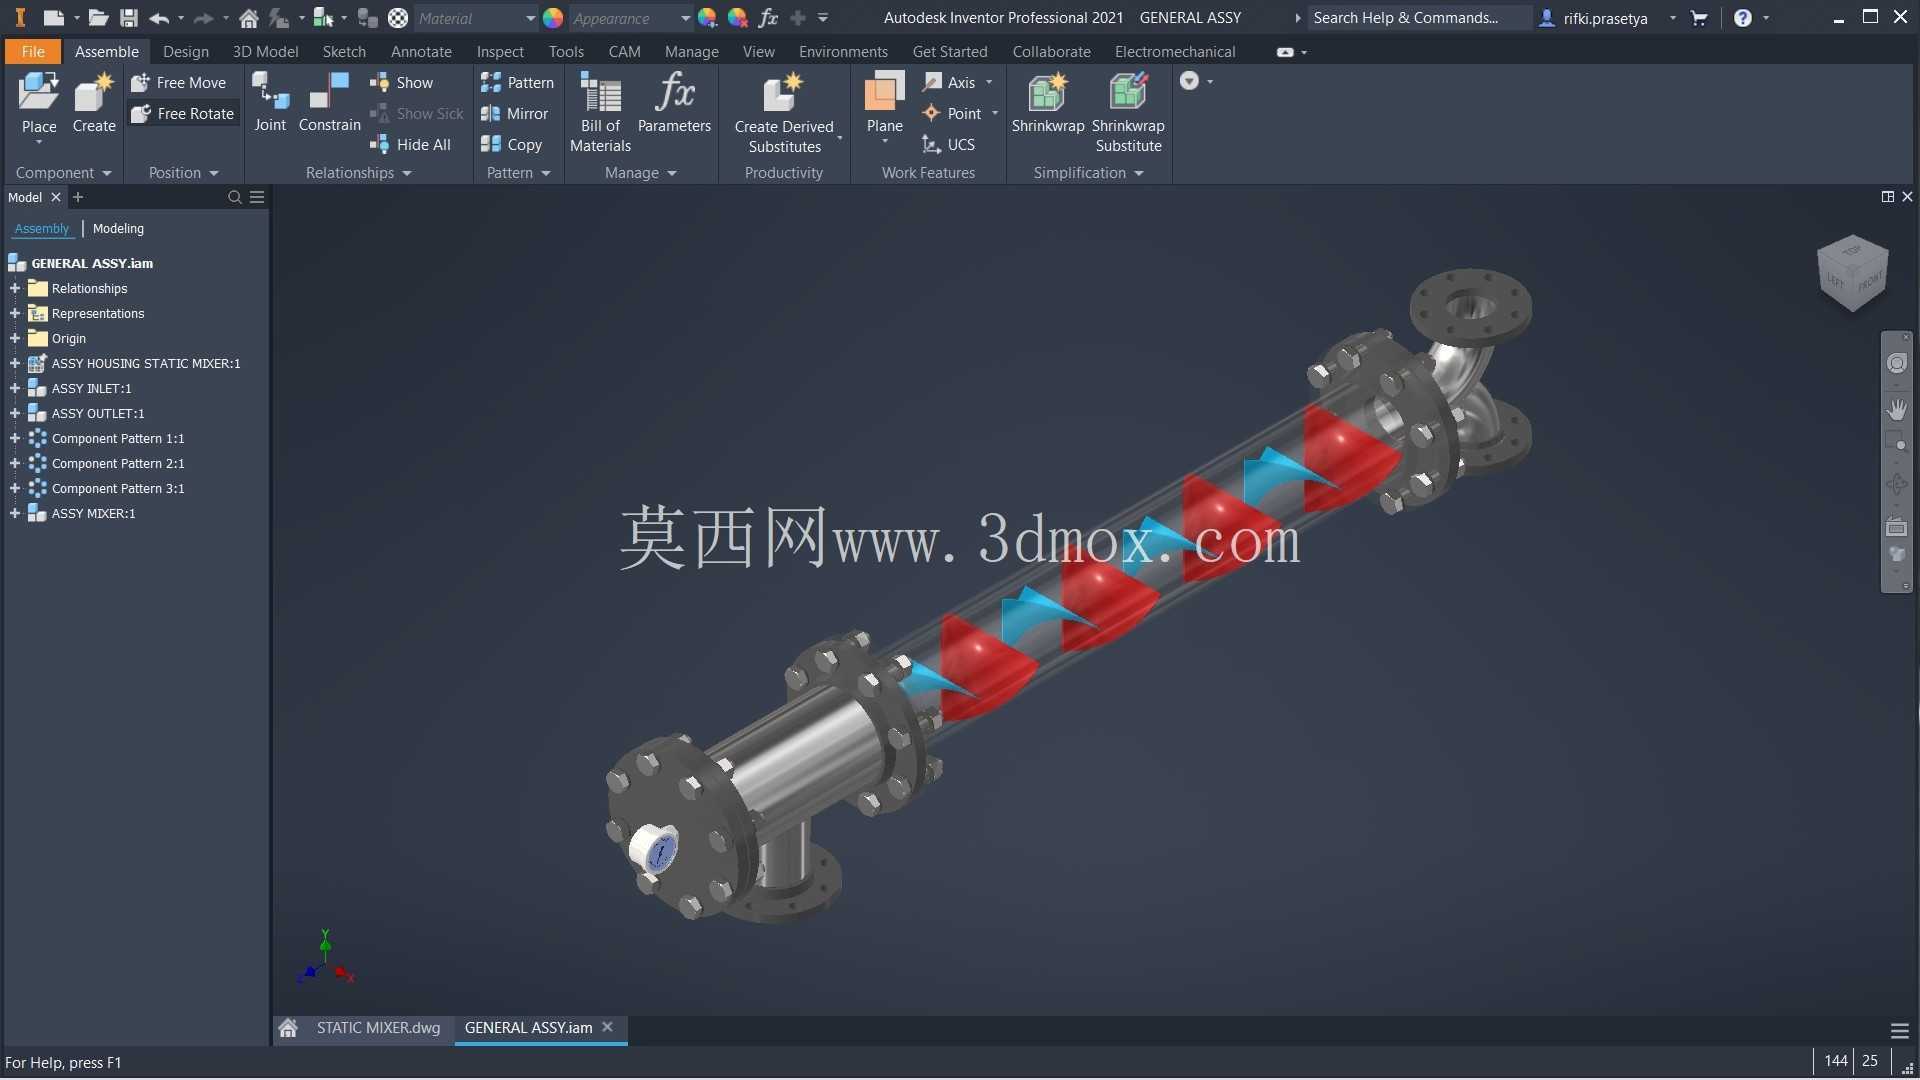Switch to the 3D Model ribbon tab

pos(265,51)
